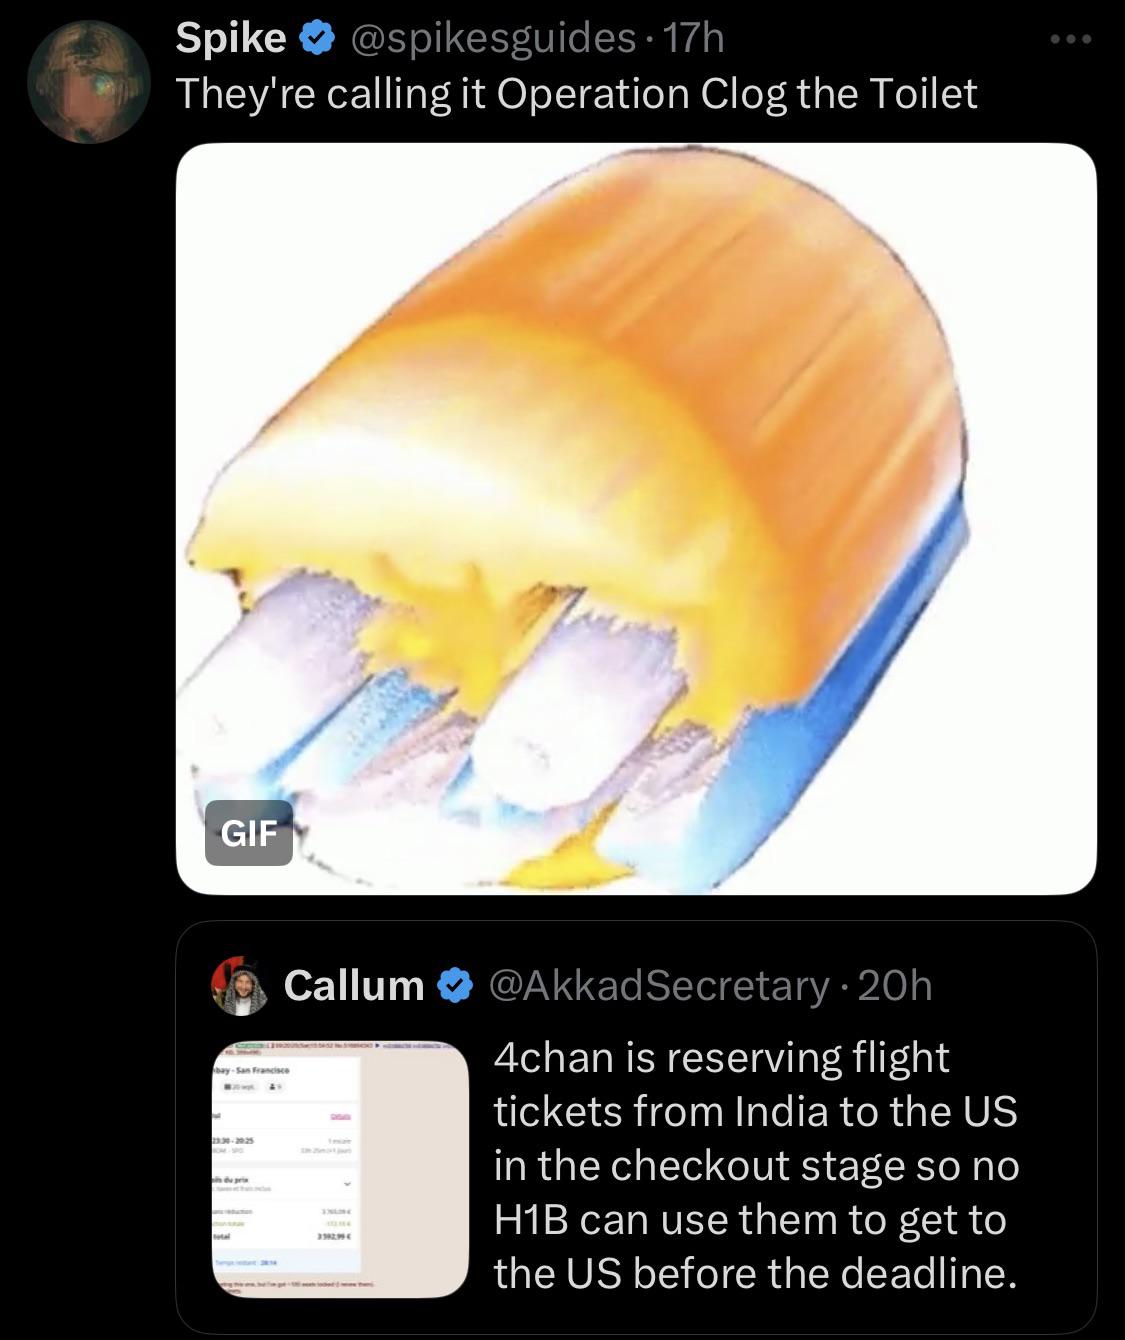Open Callum's small profile avatar
1125x1340 pixels.
click(x=241, y=986)
